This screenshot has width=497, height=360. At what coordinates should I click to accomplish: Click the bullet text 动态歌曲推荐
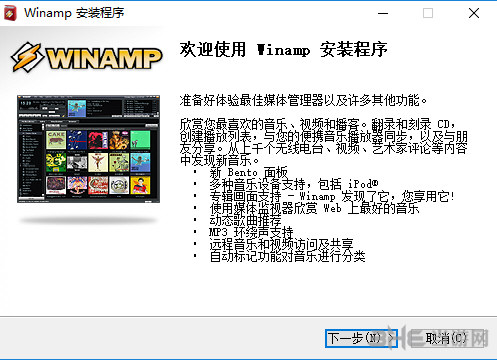point(245,220)
